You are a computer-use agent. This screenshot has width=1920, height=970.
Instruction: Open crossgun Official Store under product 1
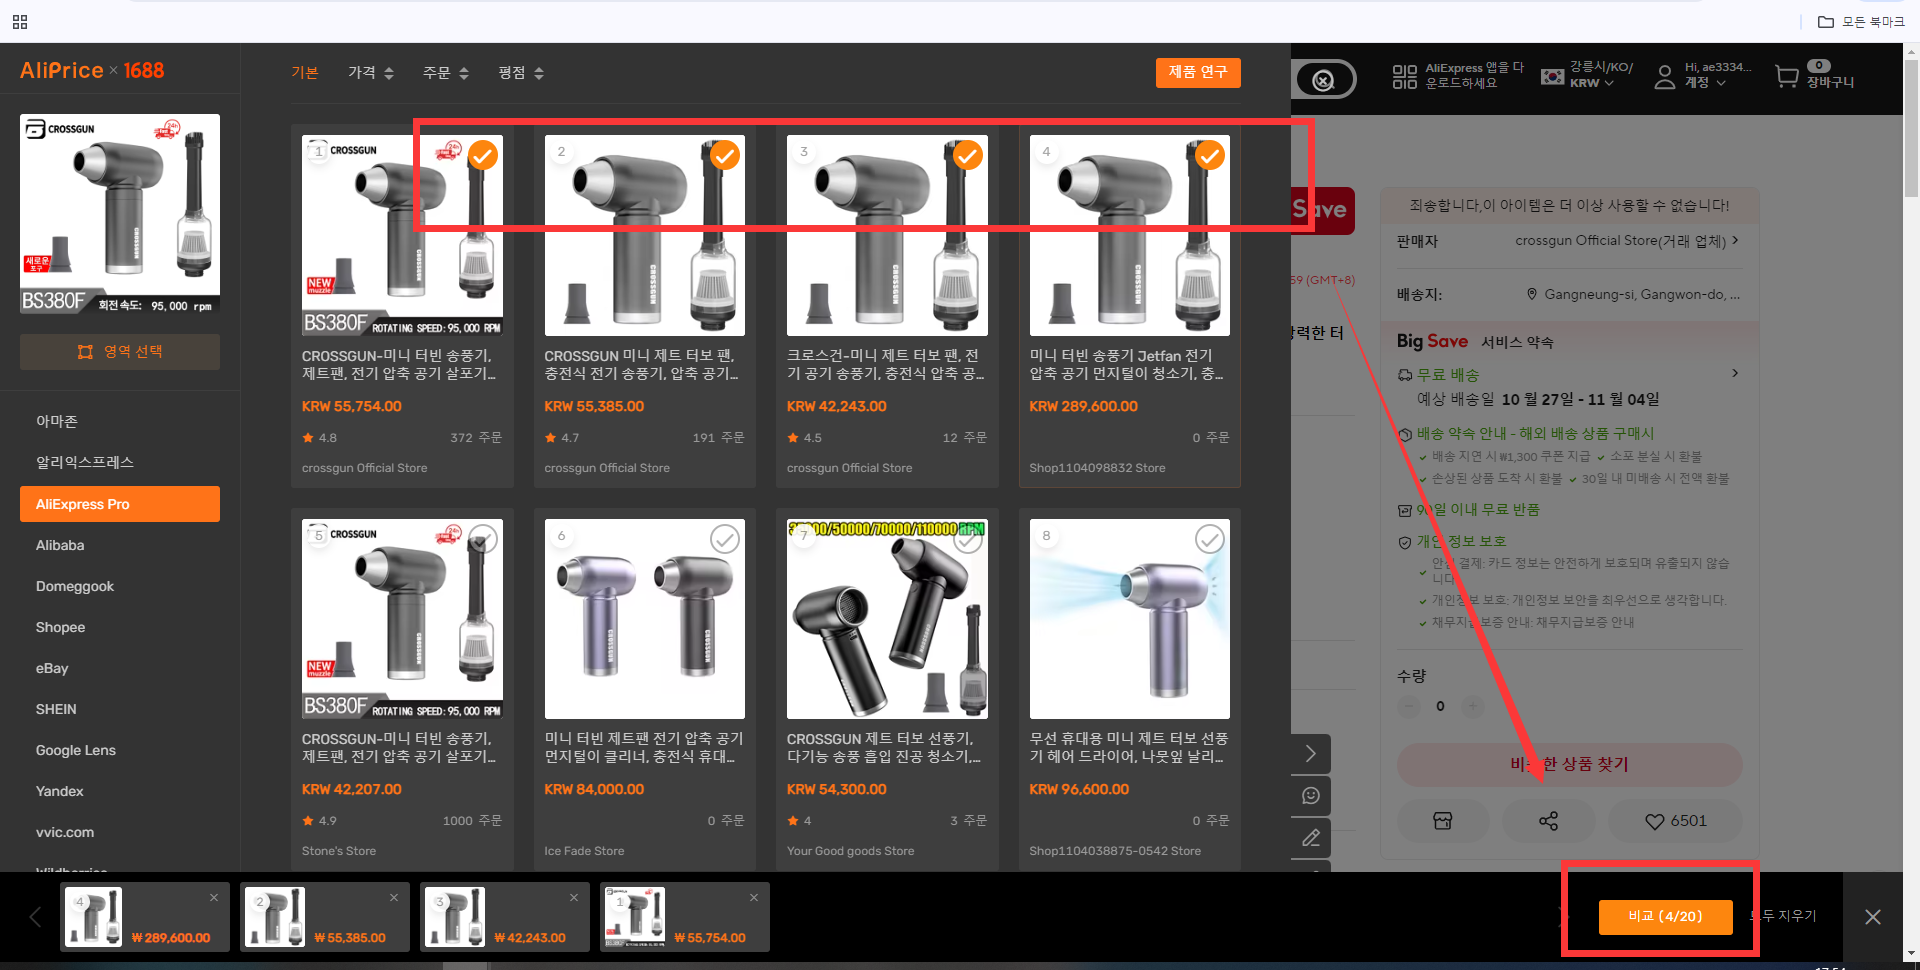(x=364, y=468)
